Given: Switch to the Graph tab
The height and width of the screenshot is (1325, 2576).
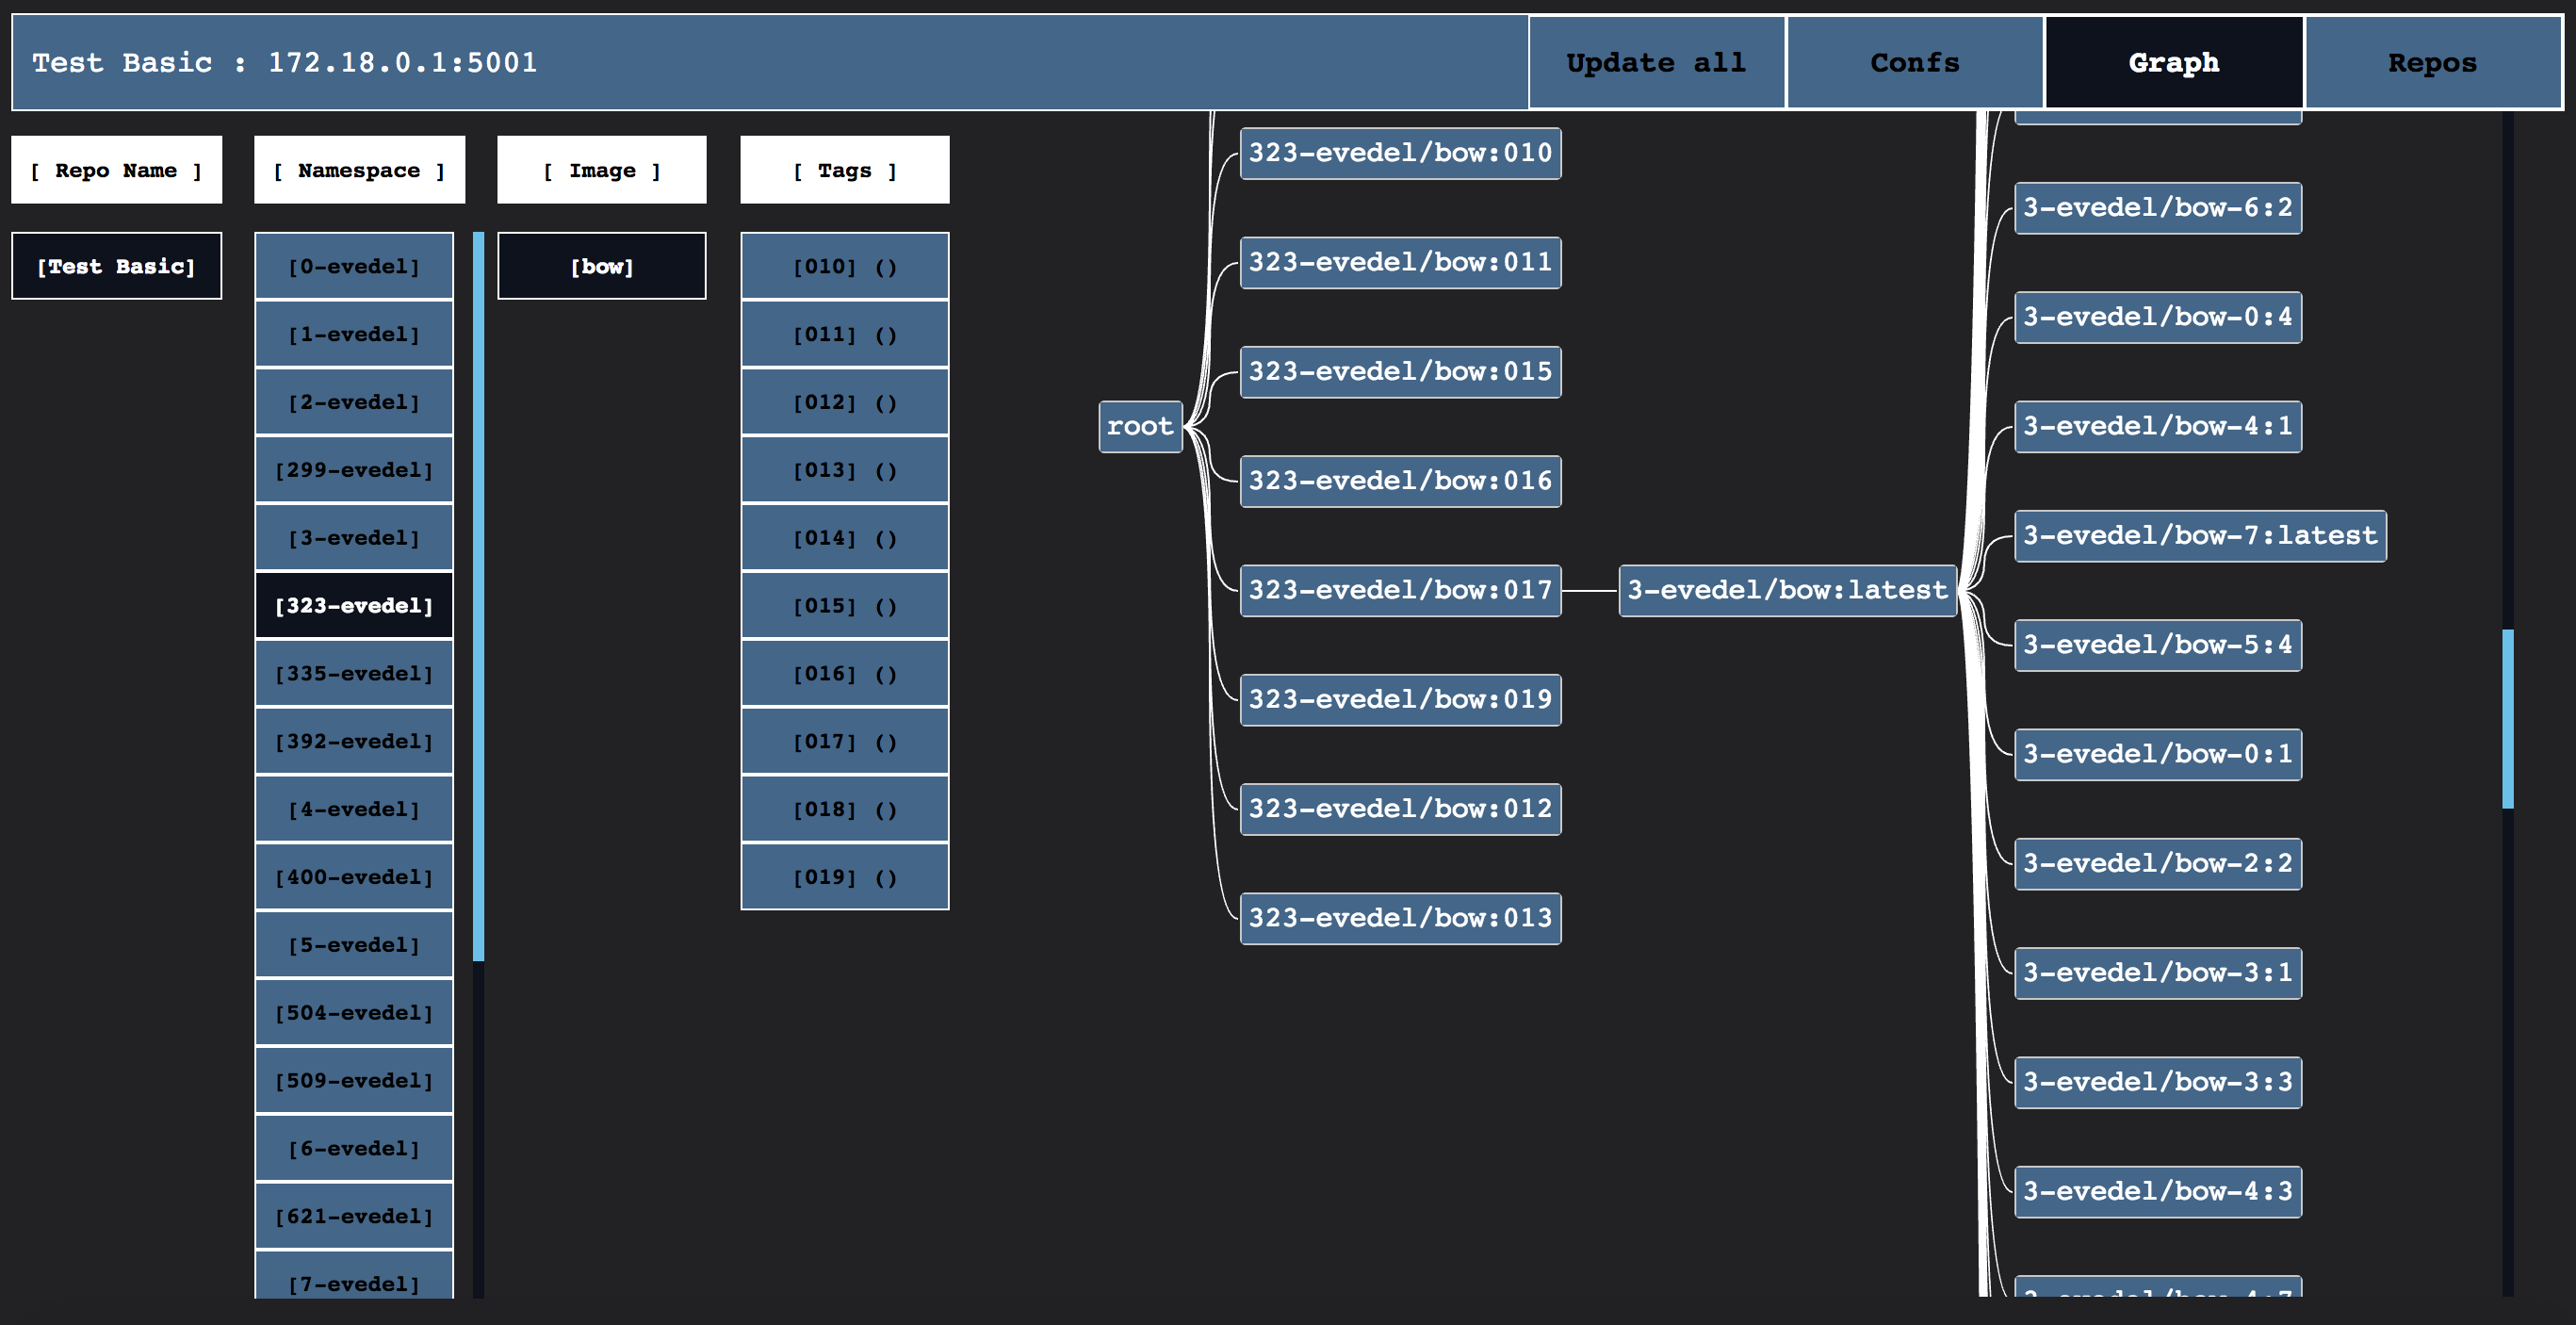Looking at the screenshot, I should pos(2173,62).
